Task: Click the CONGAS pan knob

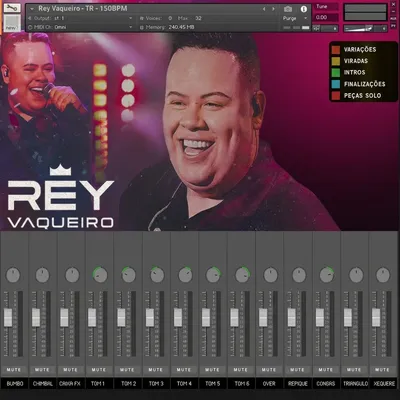Action: (327, 275)
